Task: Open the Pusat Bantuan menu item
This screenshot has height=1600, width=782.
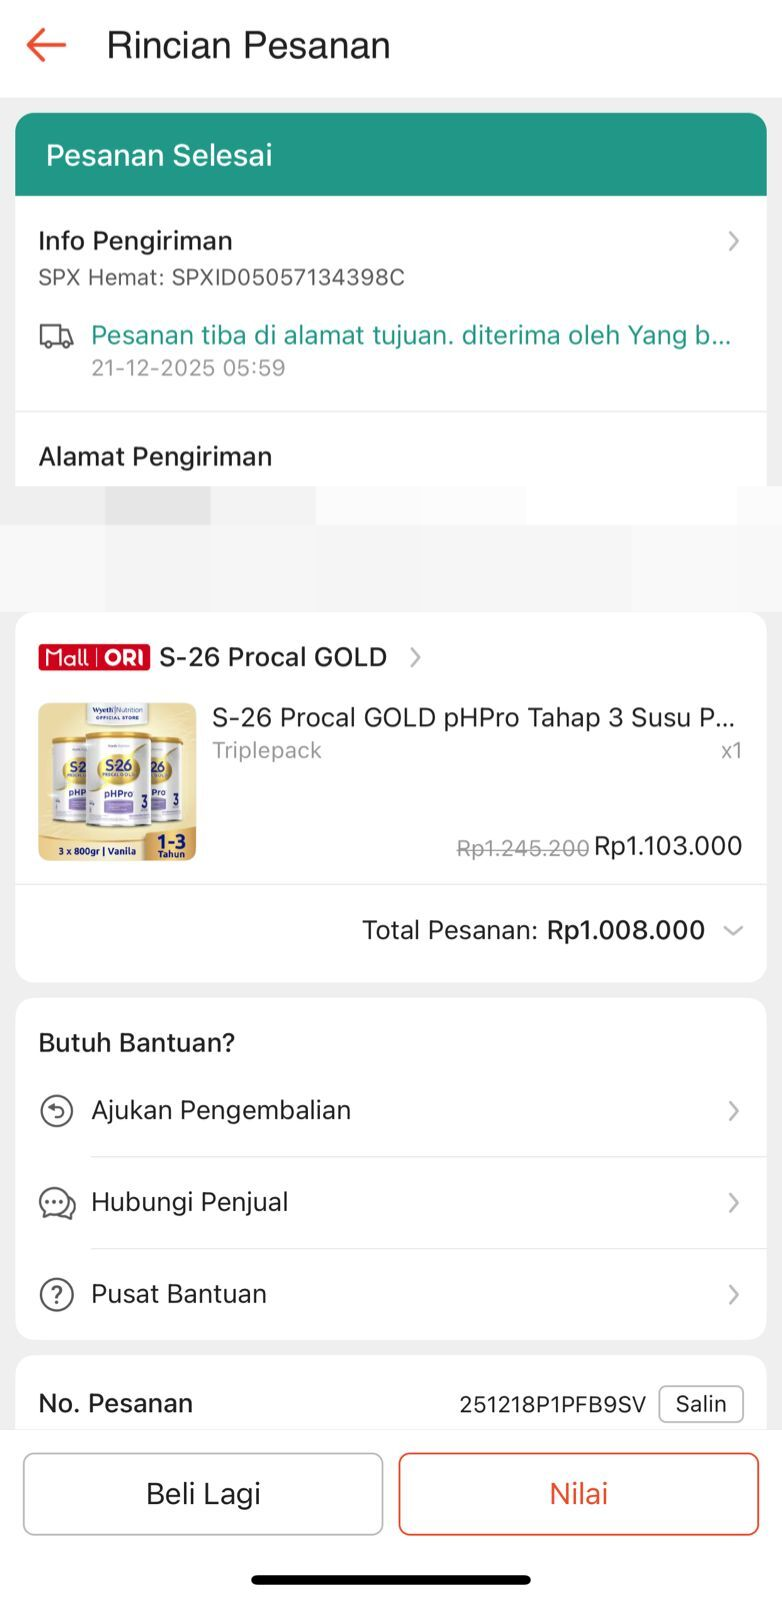Action: [179, 1294]
